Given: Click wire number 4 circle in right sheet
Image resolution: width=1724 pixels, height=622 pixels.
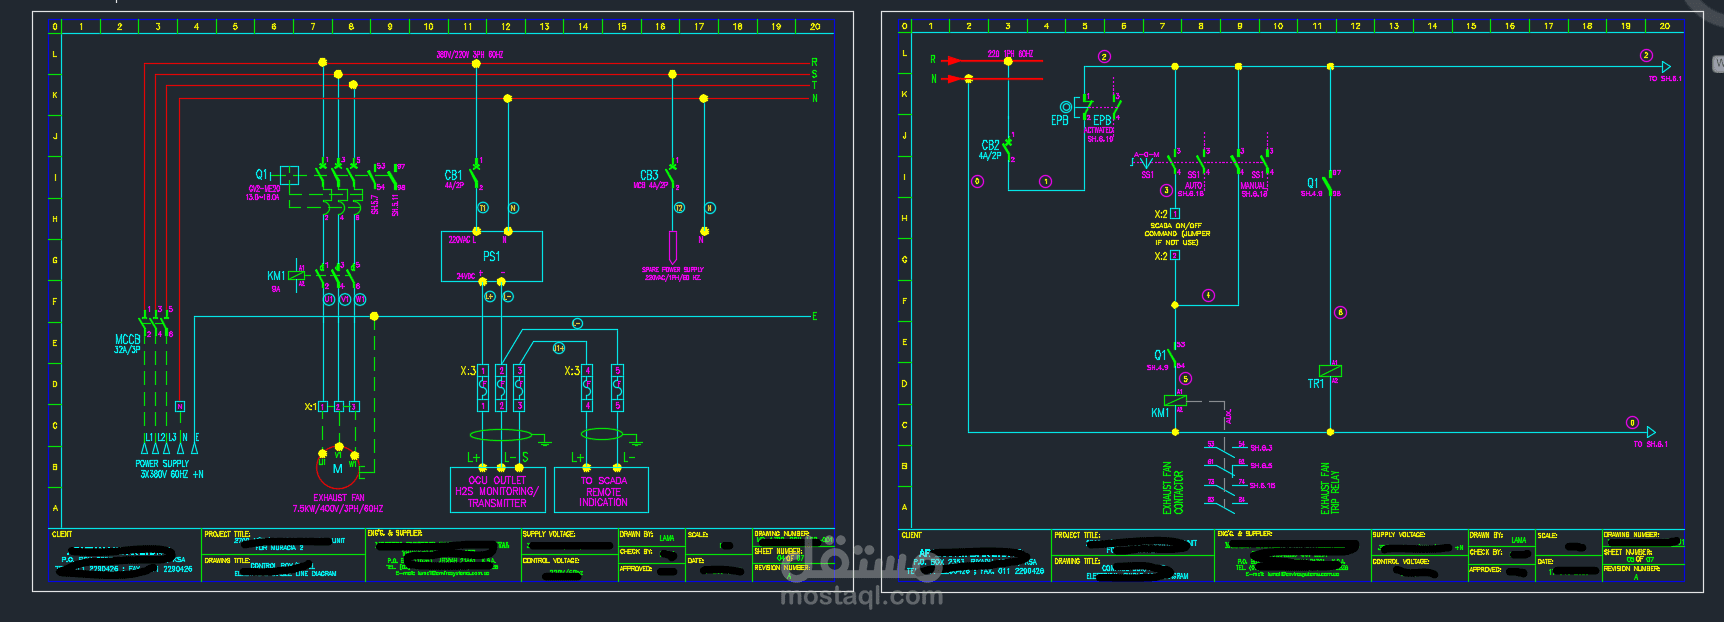Looking at the screenshot, I should [1208, 296].
